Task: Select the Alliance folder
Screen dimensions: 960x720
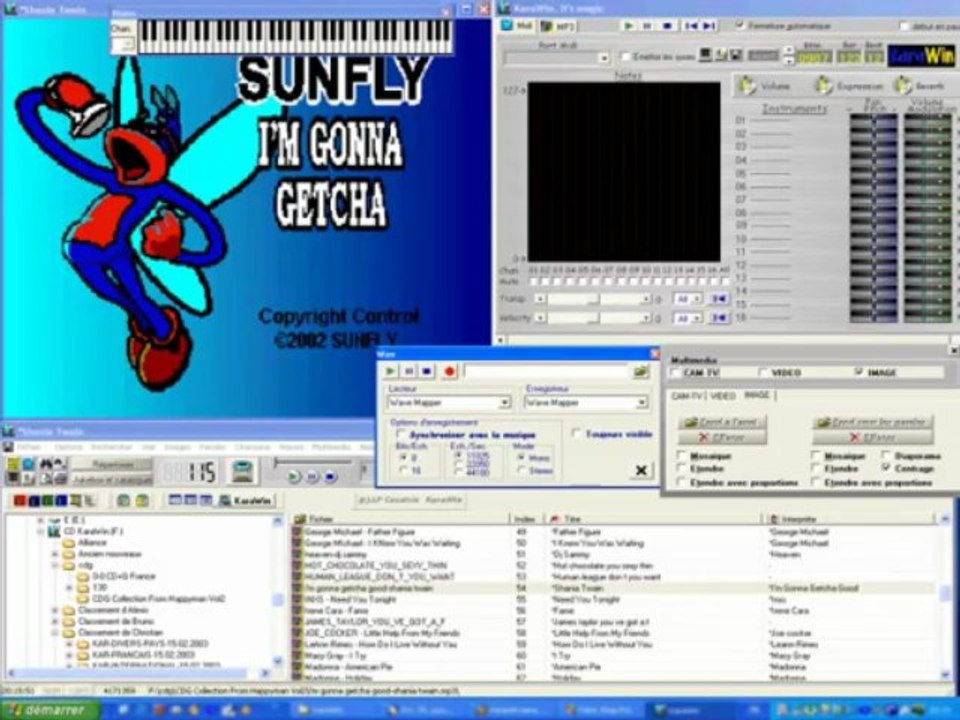Action: 92,542
